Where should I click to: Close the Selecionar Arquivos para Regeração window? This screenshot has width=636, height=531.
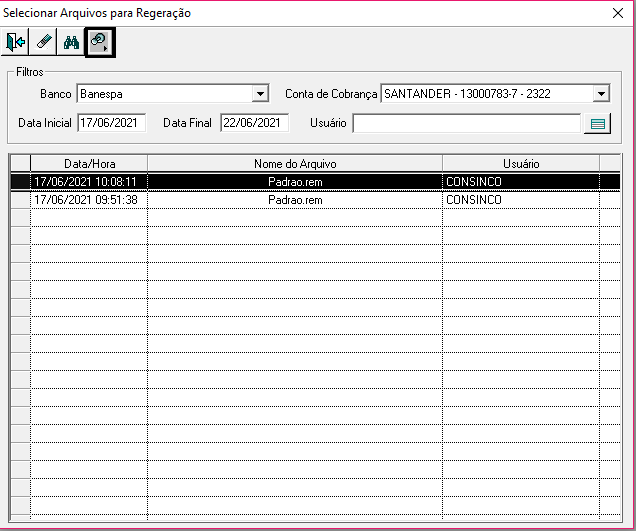618,13
